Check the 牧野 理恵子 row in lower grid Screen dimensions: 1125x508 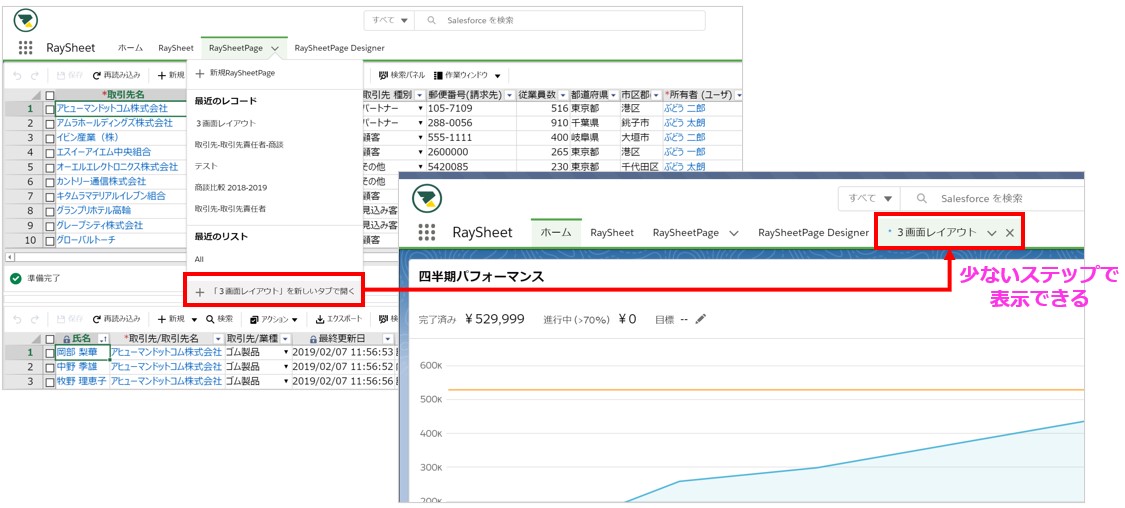50,381
